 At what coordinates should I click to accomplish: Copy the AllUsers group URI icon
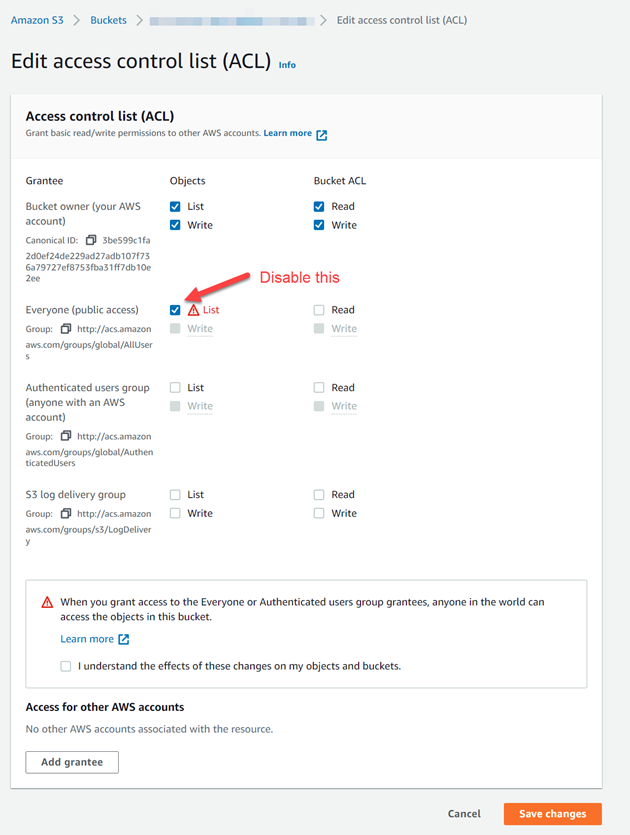point(66,329)
